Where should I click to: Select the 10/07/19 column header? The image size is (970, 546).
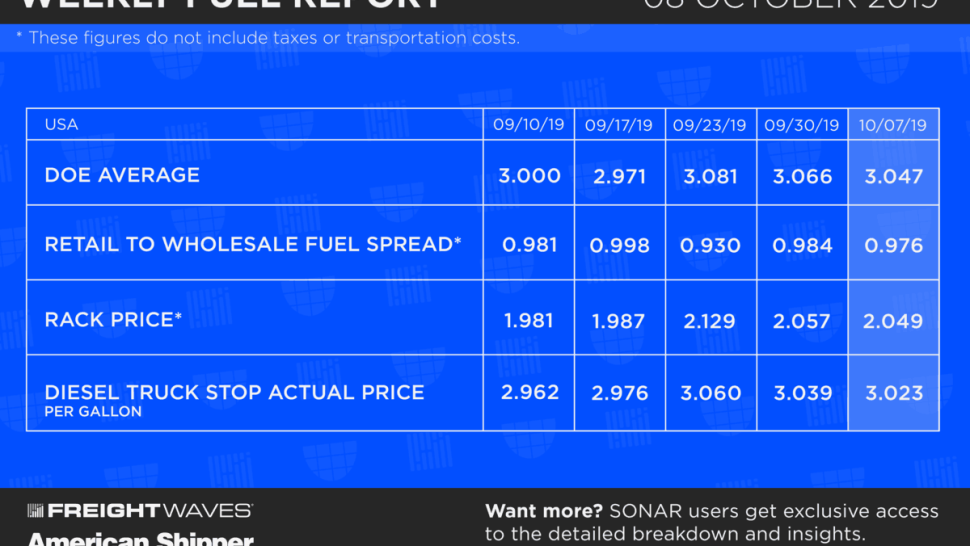pyautogui.click(x=893, y=125)
